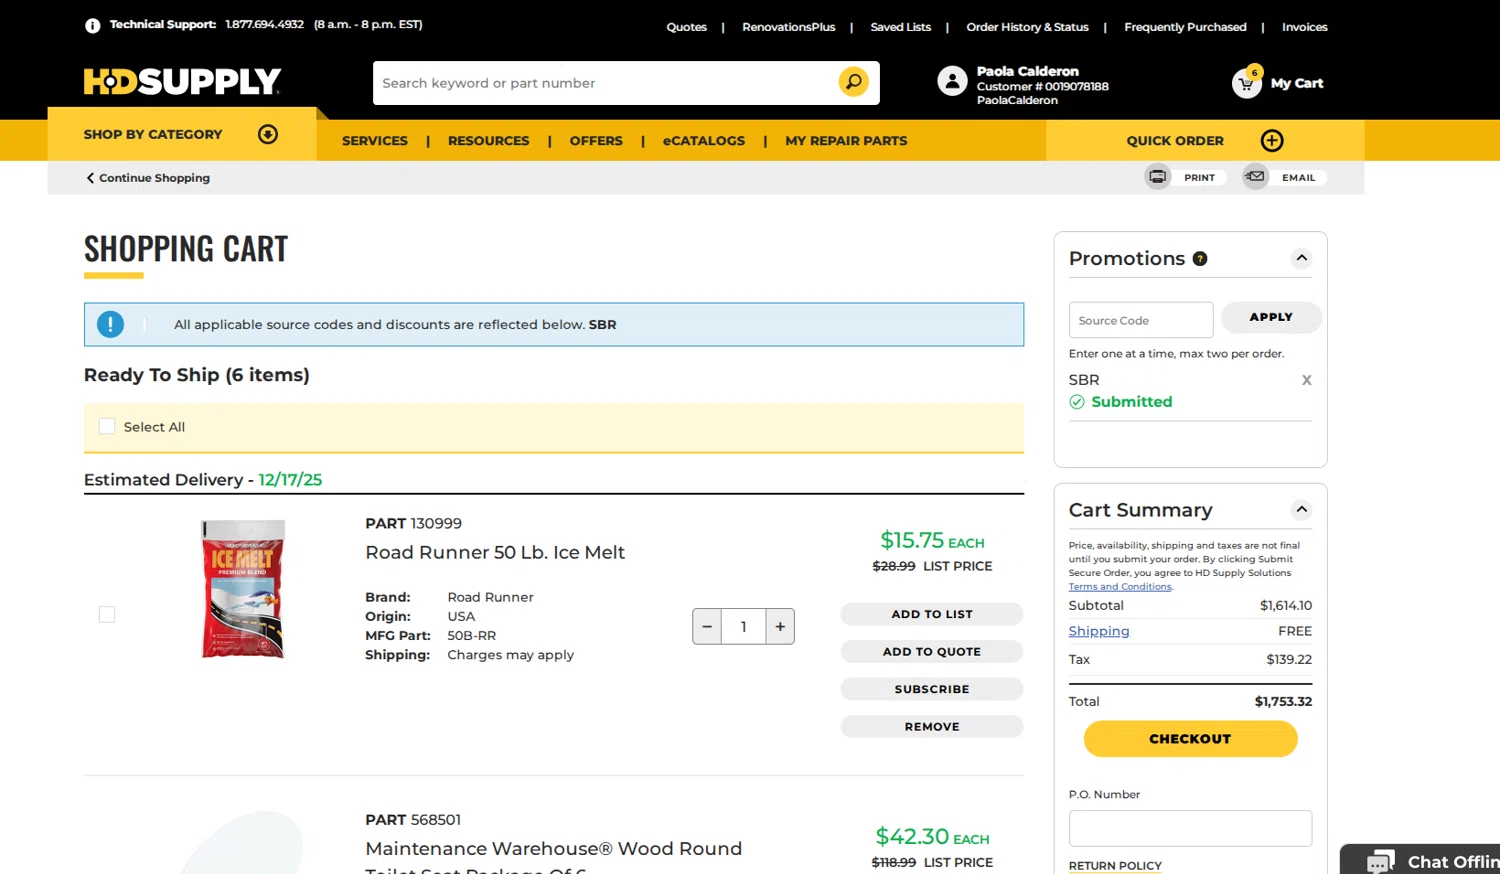Image resolution: width=1500 pixels, height=874 pixels.
Task: Click Add To List for Ice Melt
Action: [x=932, y=614]
